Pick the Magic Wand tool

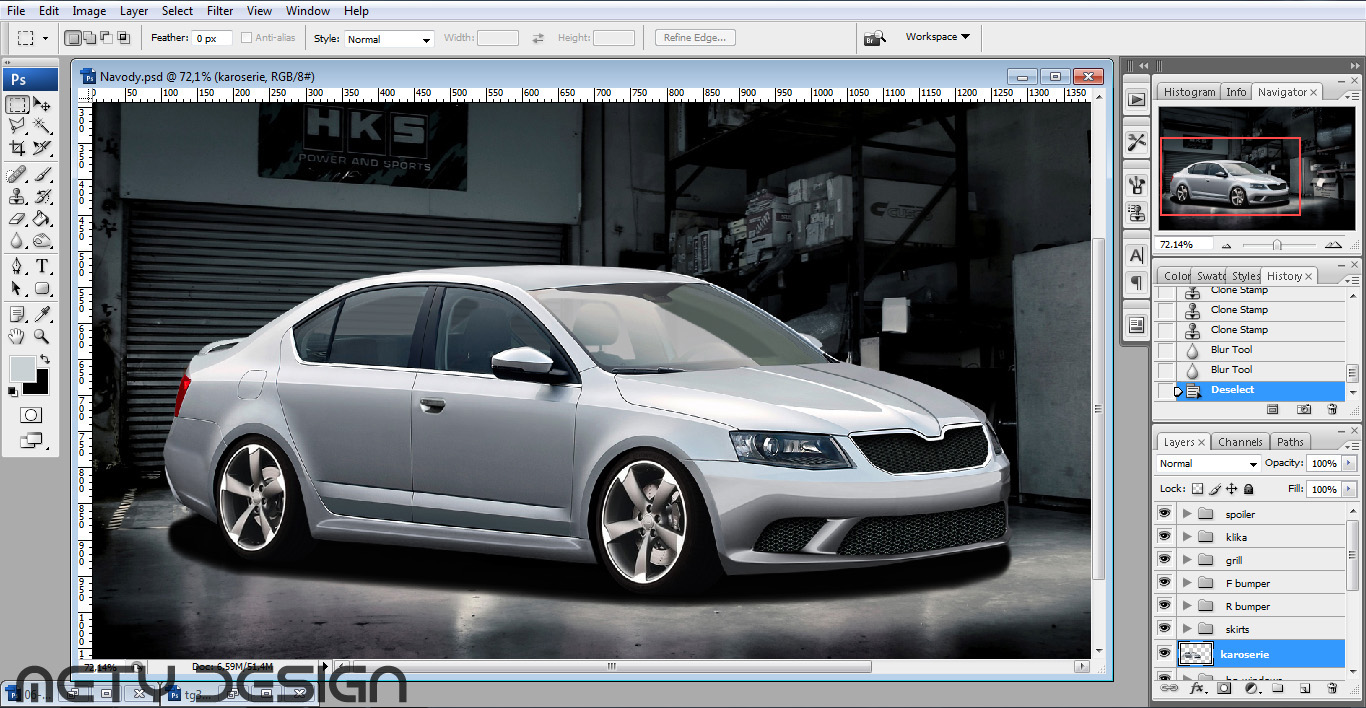42,126
